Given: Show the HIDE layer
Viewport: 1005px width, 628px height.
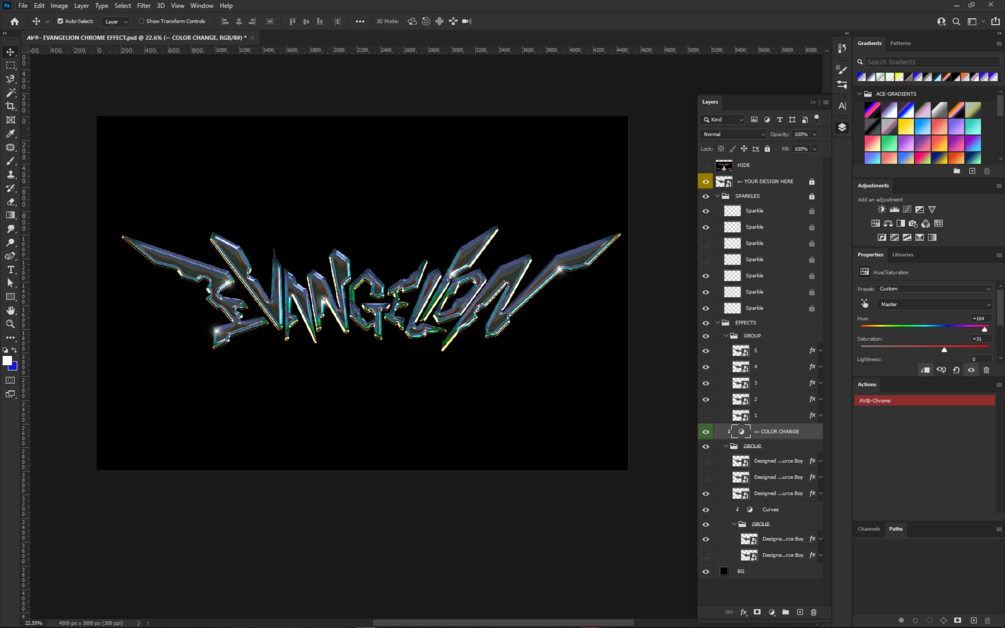Looking at the screenshot, I should coord(706,165).
